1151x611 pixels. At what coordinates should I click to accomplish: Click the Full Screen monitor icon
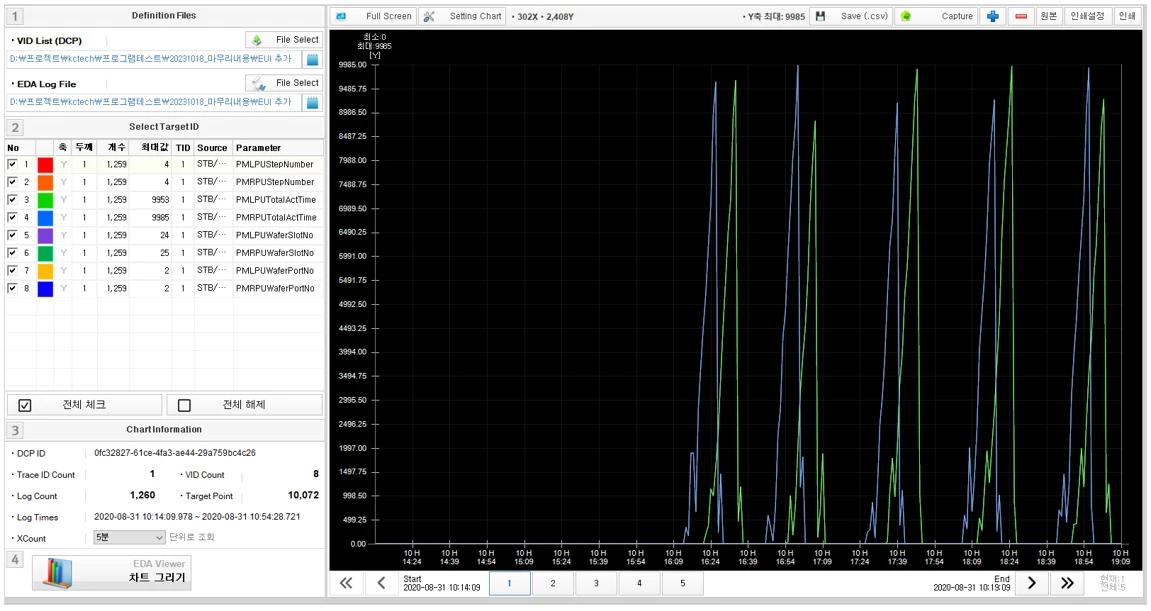coord(341,16)
